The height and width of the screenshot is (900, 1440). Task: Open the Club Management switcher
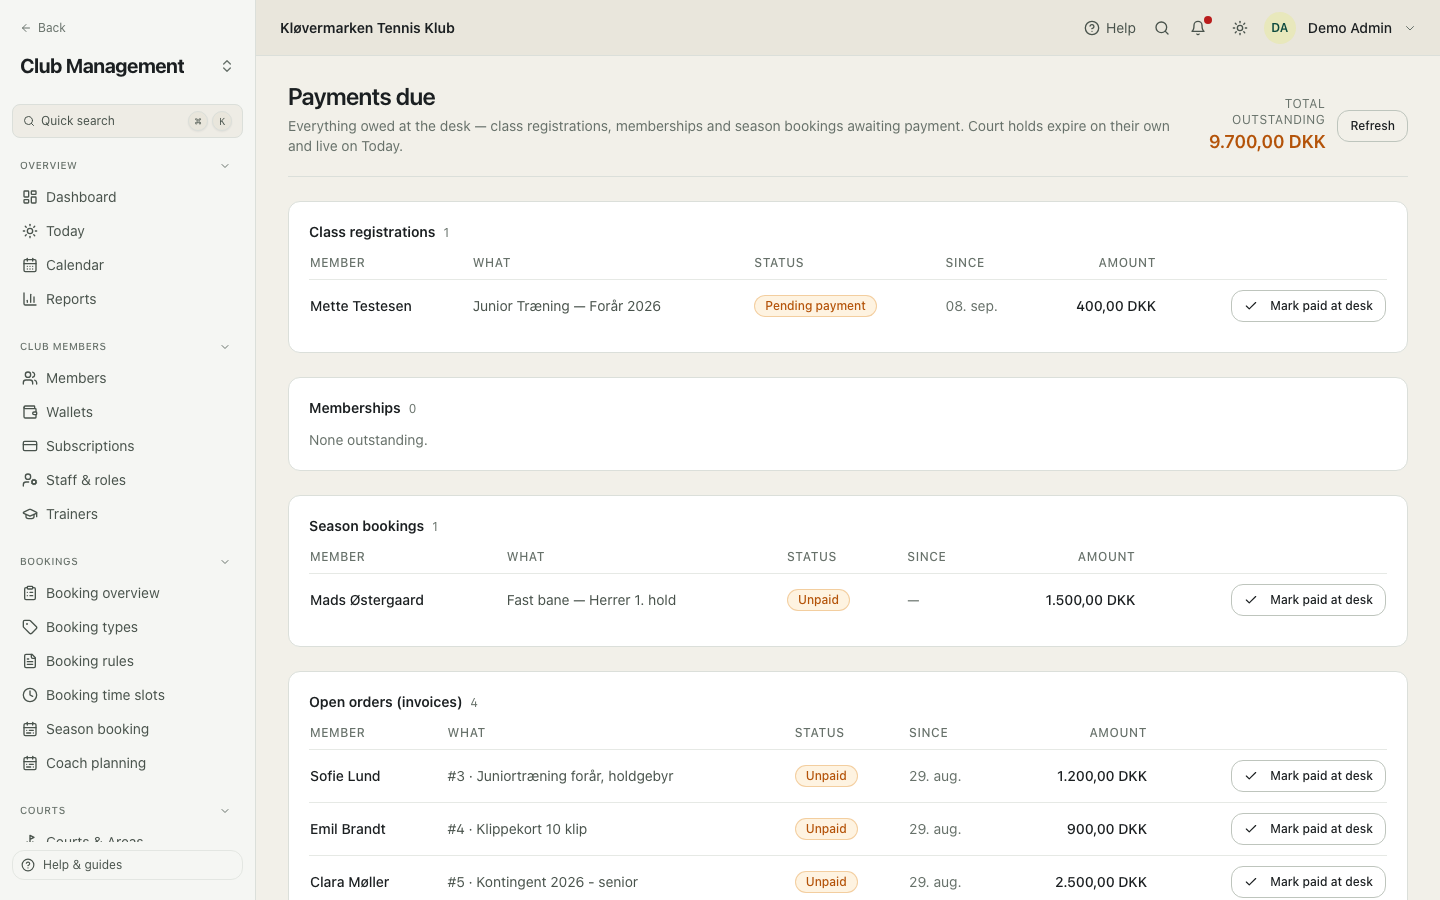point(227,66)
